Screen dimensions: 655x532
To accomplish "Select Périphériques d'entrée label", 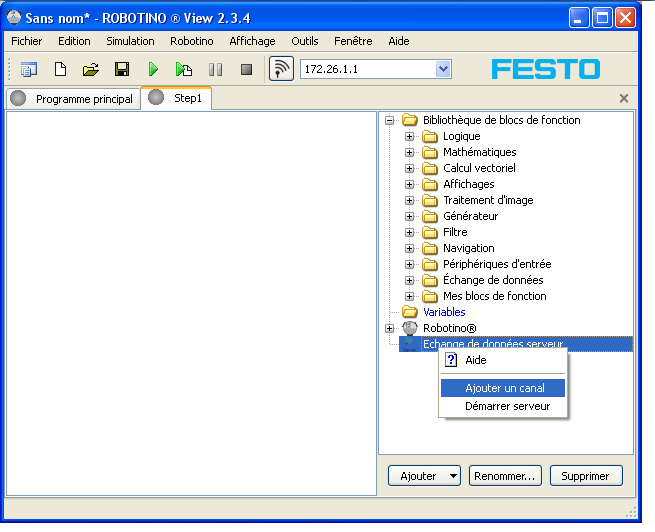I will [x=497, y=264].
